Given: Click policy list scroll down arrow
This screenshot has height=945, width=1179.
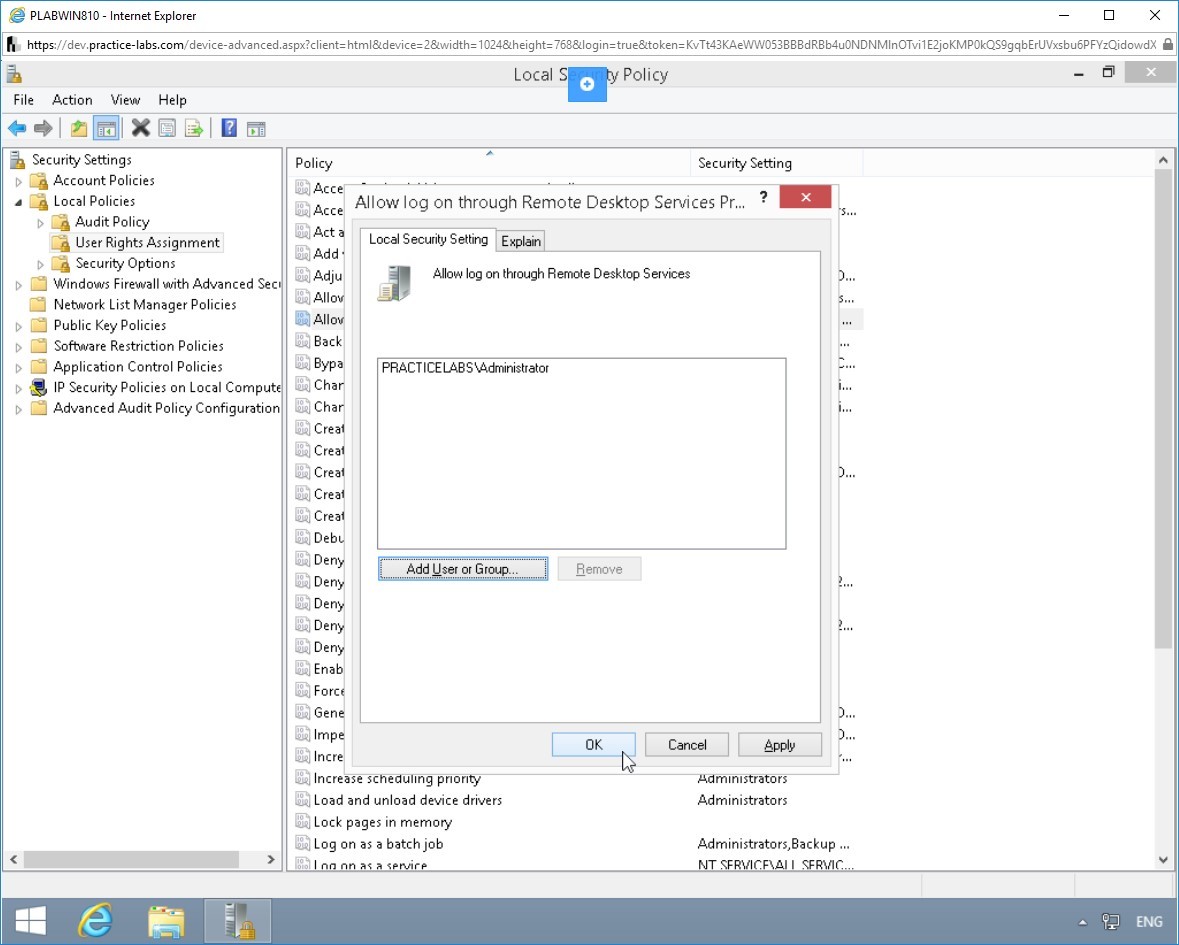Looking at the screenshot, I should [x=1162, y=859].
